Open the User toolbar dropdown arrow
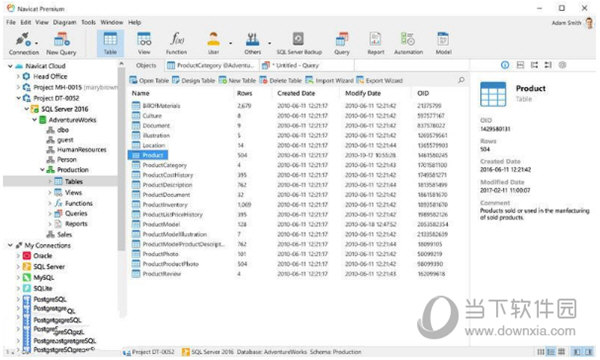Viewport: 600px width, 360px height. click(230, 43)
